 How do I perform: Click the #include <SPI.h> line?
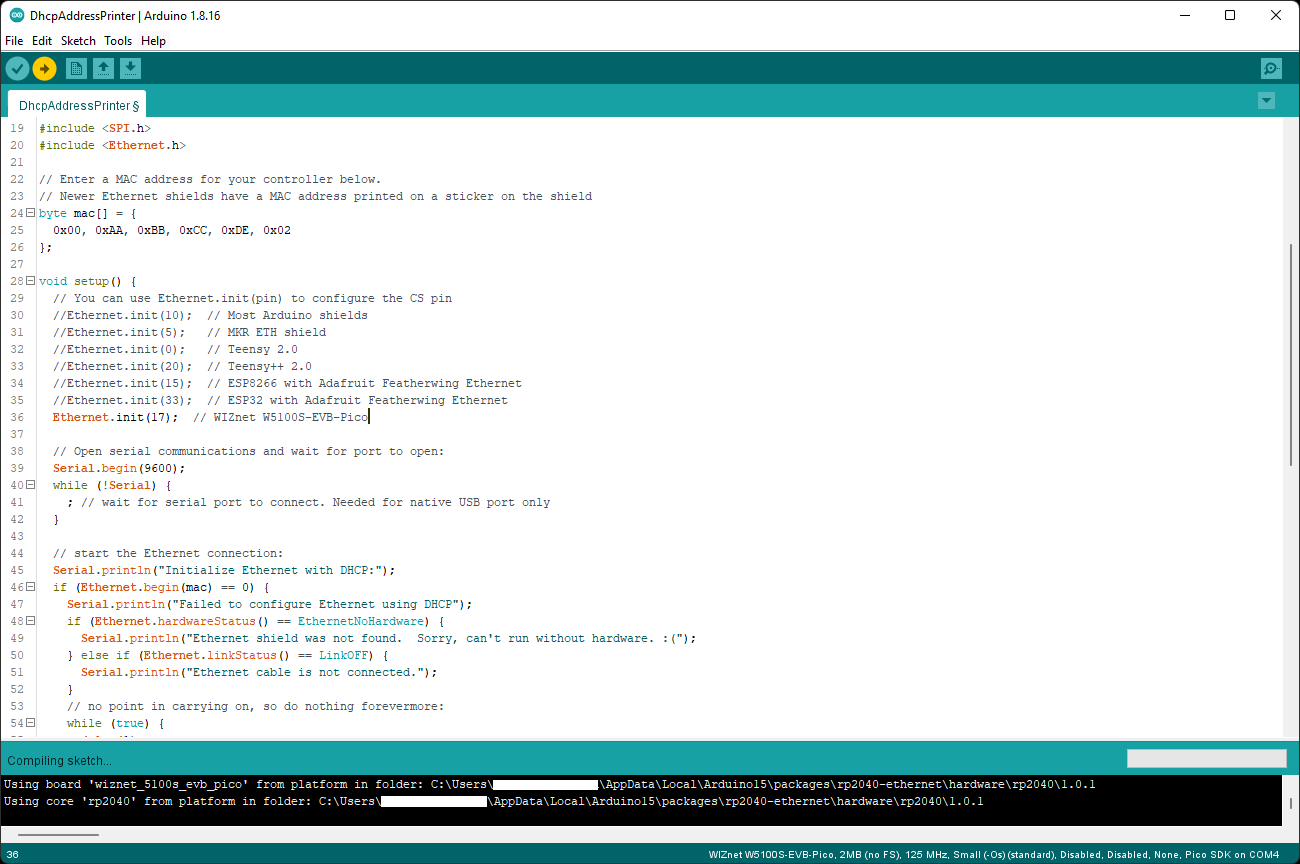(95, 128)
